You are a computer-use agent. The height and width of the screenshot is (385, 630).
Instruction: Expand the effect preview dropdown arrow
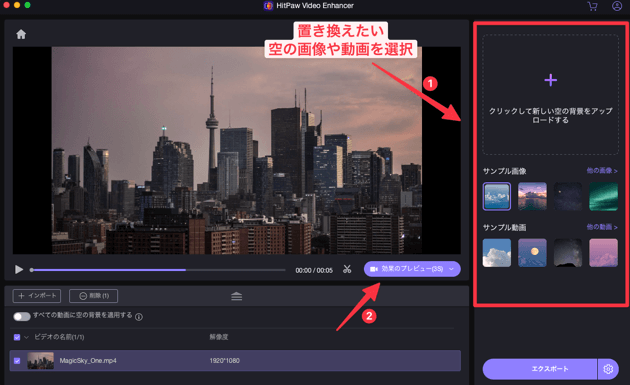point(452,269)
